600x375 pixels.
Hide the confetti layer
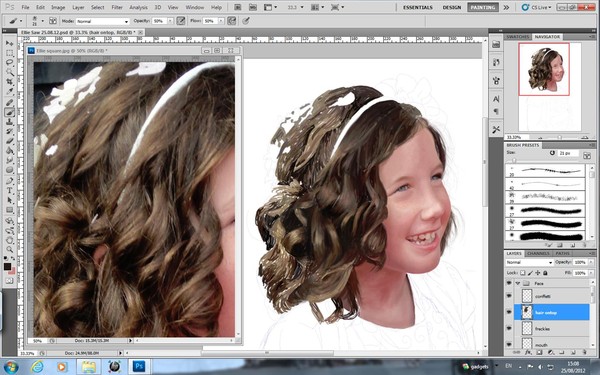[x=509, y=296]
